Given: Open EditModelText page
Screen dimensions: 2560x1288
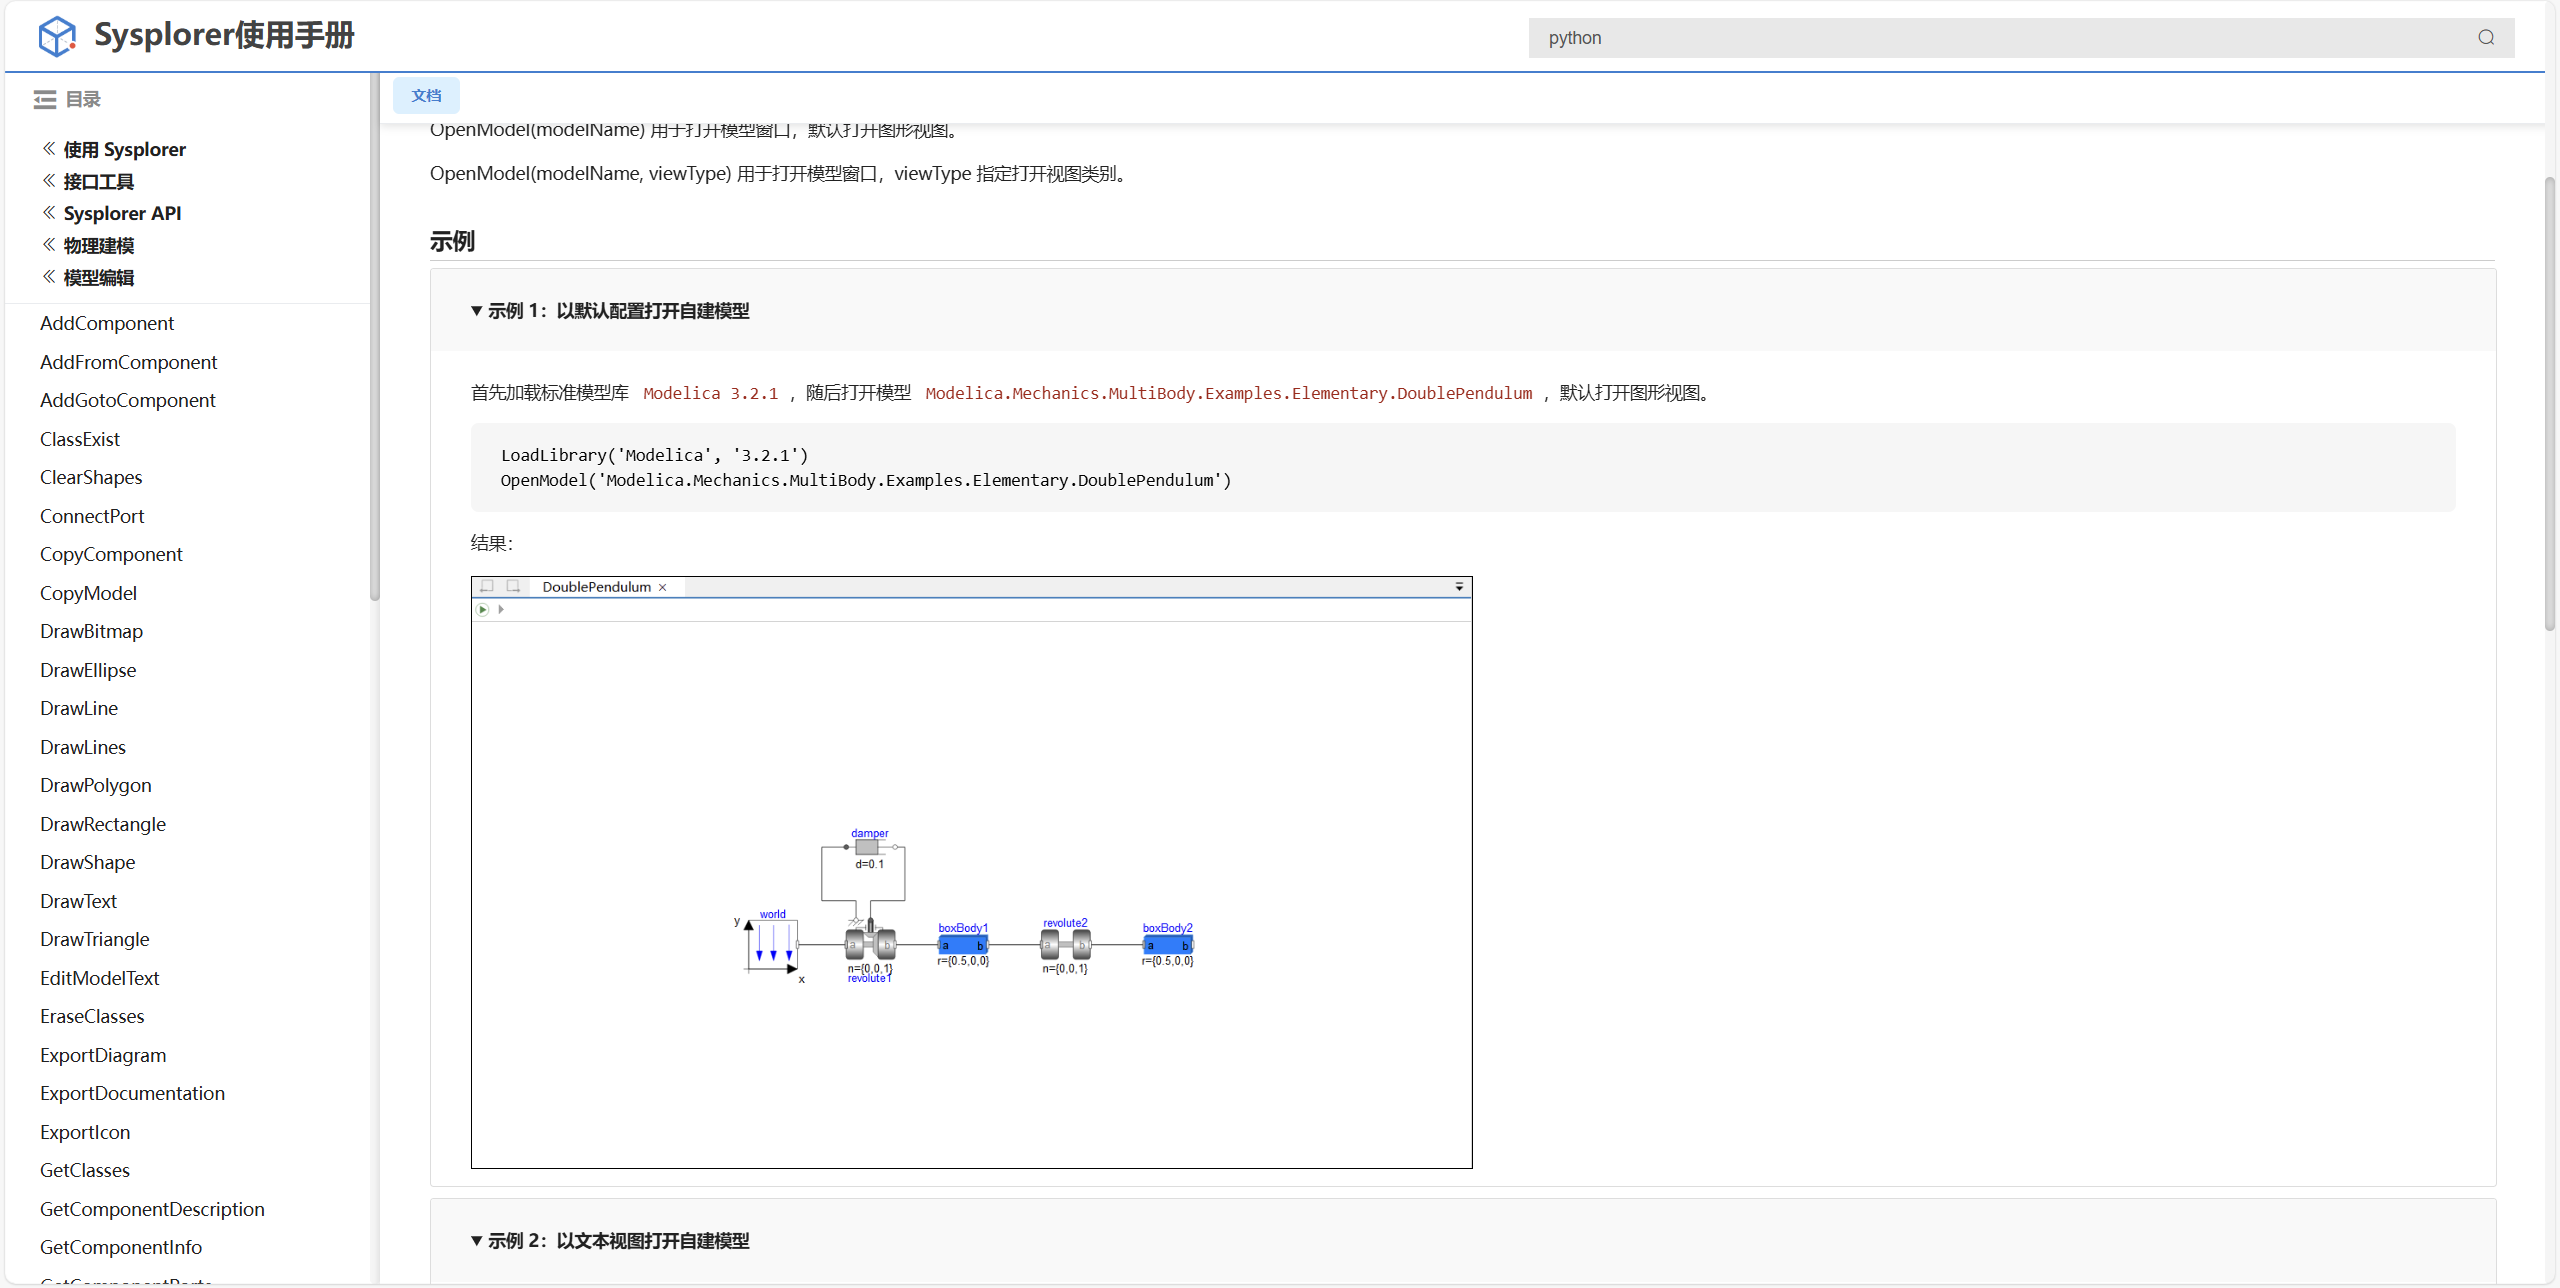Looking at the screenshot, I should pos(100,978).
